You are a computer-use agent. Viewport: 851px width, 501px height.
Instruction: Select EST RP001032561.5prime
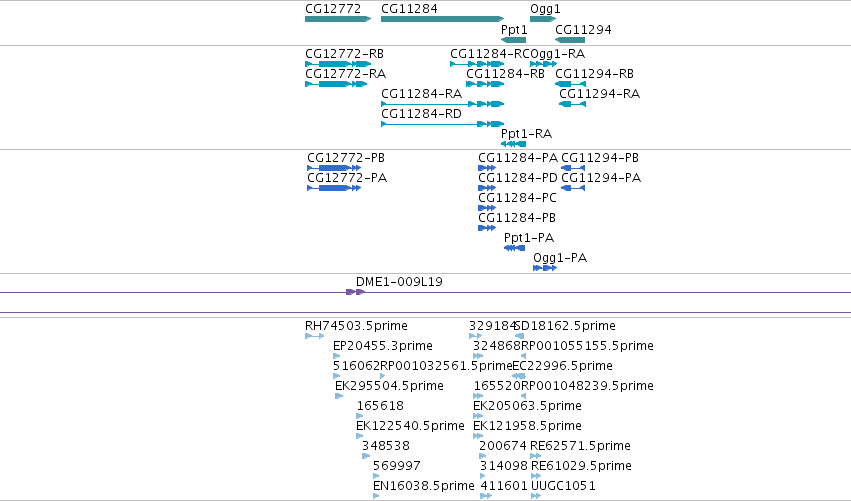pyautogui.click(x=446, y=366)
